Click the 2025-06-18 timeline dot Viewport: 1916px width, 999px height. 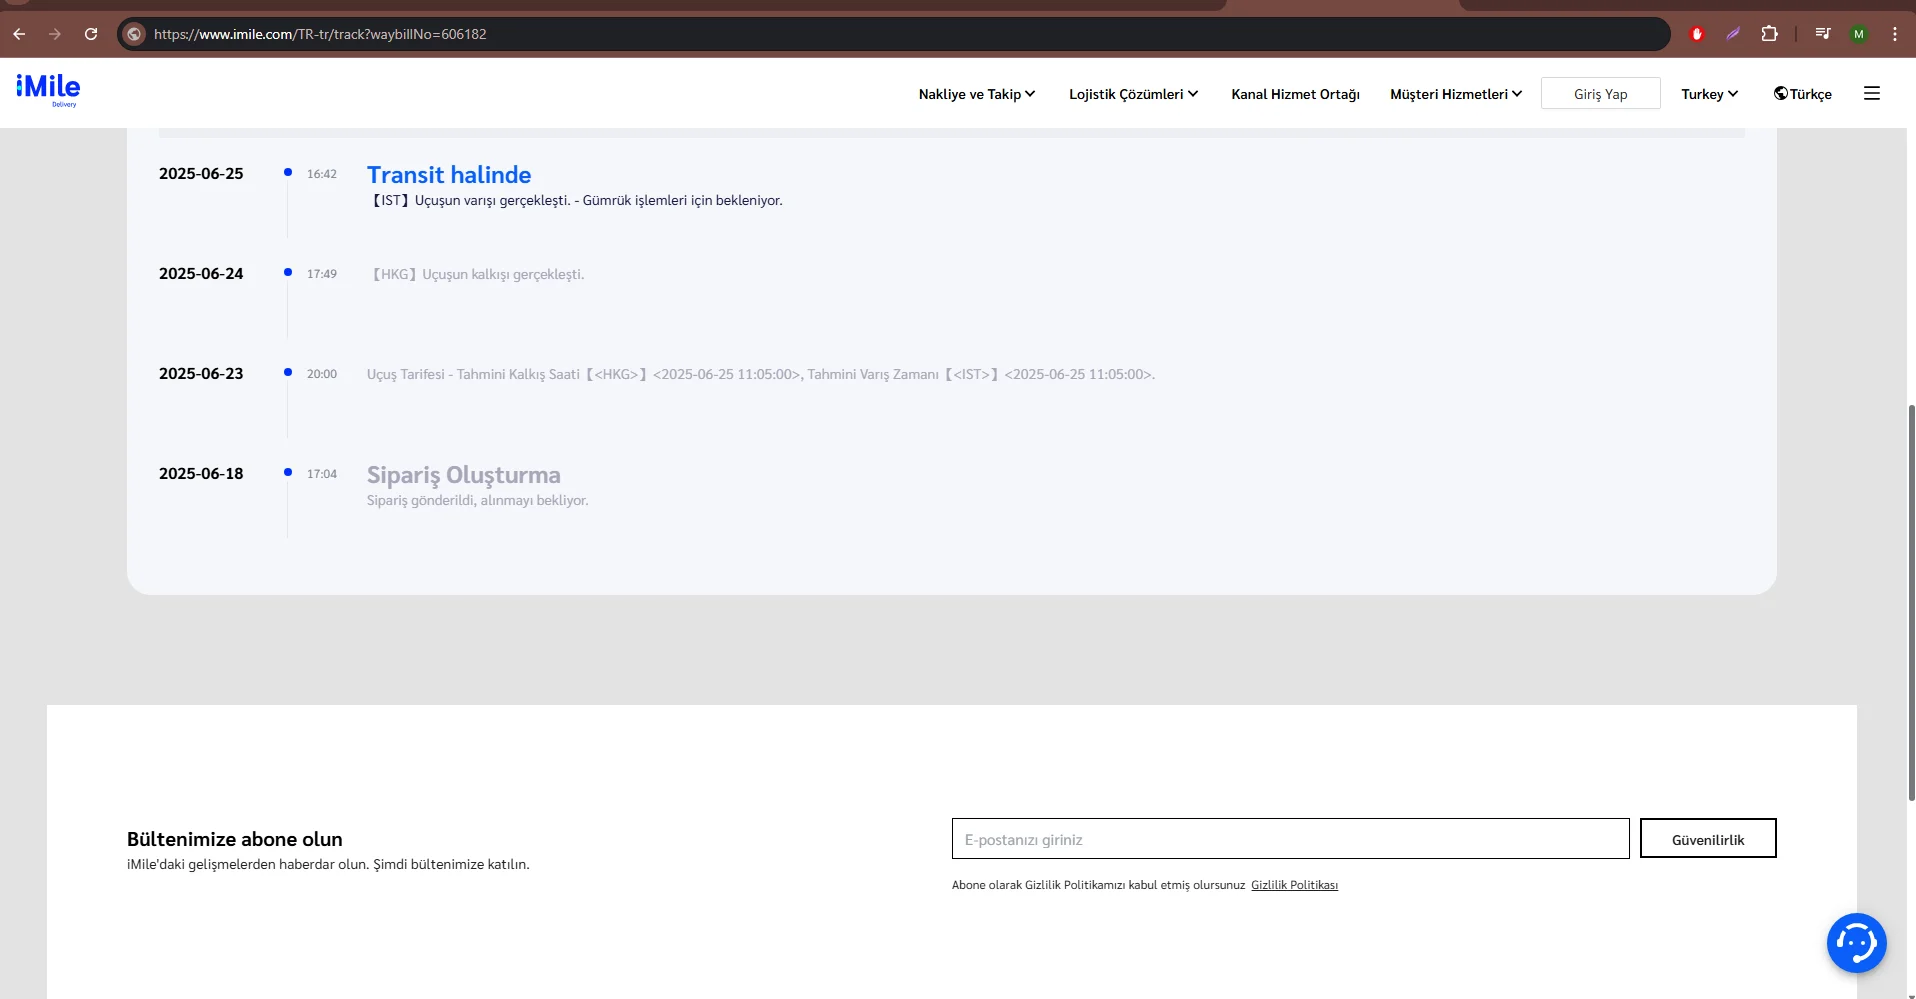click(288, 472)
